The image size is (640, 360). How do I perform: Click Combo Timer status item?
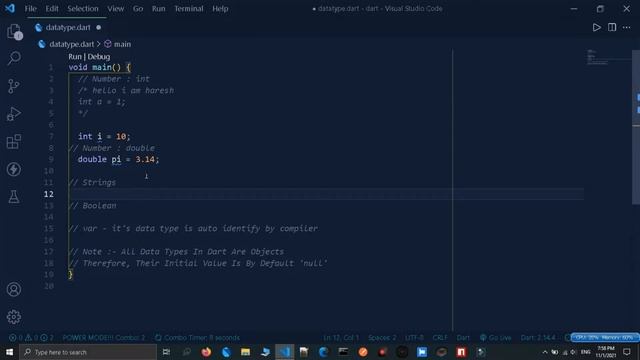pyautogui.click(x=197, y=338)
